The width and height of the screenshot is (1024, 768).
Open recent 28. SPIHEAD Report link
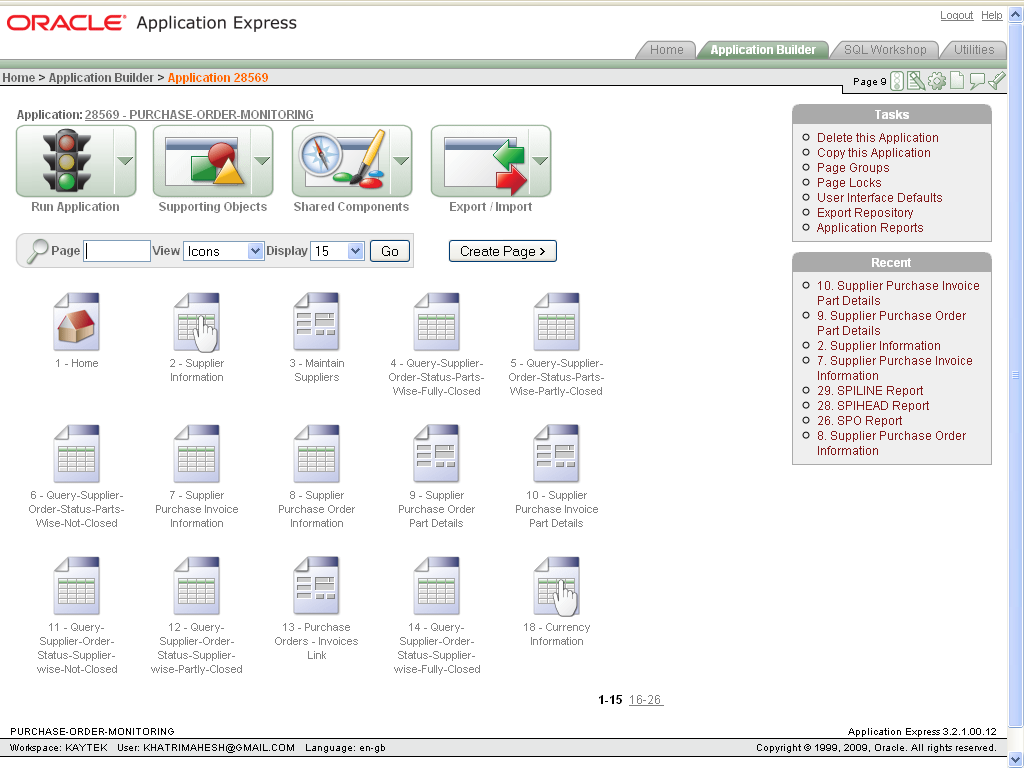(872, 406)
